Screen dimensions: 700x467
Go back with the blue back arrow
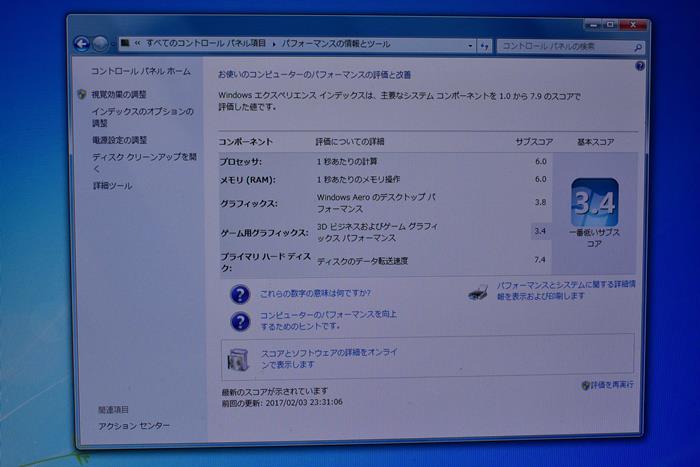pos(81,44)
